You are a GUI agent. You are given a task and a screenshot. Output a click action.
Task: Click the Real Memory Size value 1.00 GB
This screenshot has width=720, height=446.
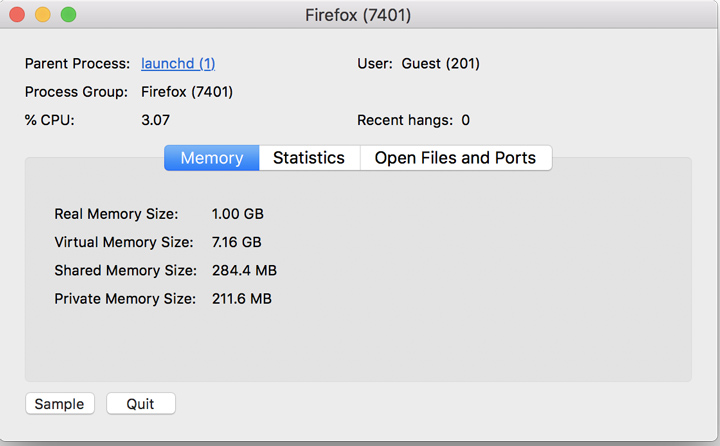(238, 214)
